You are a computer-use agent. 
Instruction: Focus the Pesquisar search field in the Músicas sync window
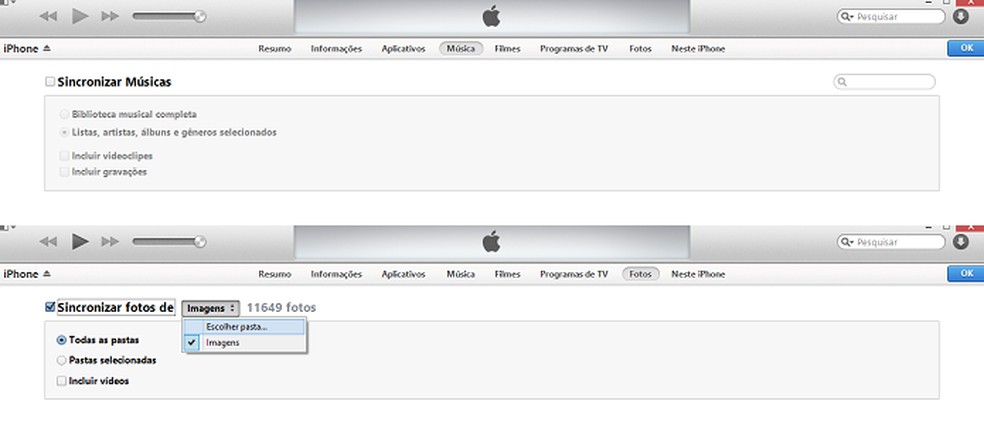tap(891, 17)
